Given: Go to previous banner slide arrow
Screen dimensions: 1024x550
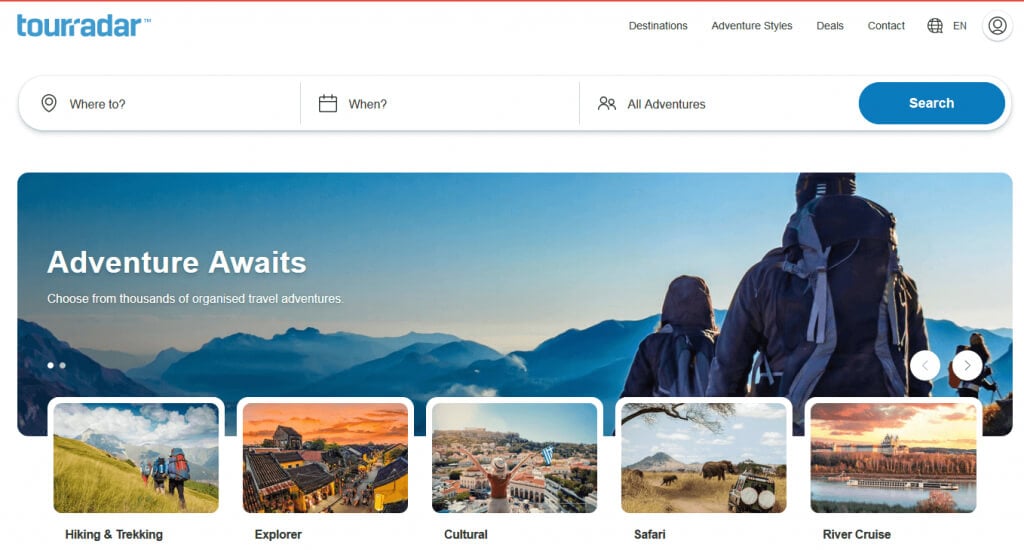Looking at the screenshot, I should [x=925, y=365].
